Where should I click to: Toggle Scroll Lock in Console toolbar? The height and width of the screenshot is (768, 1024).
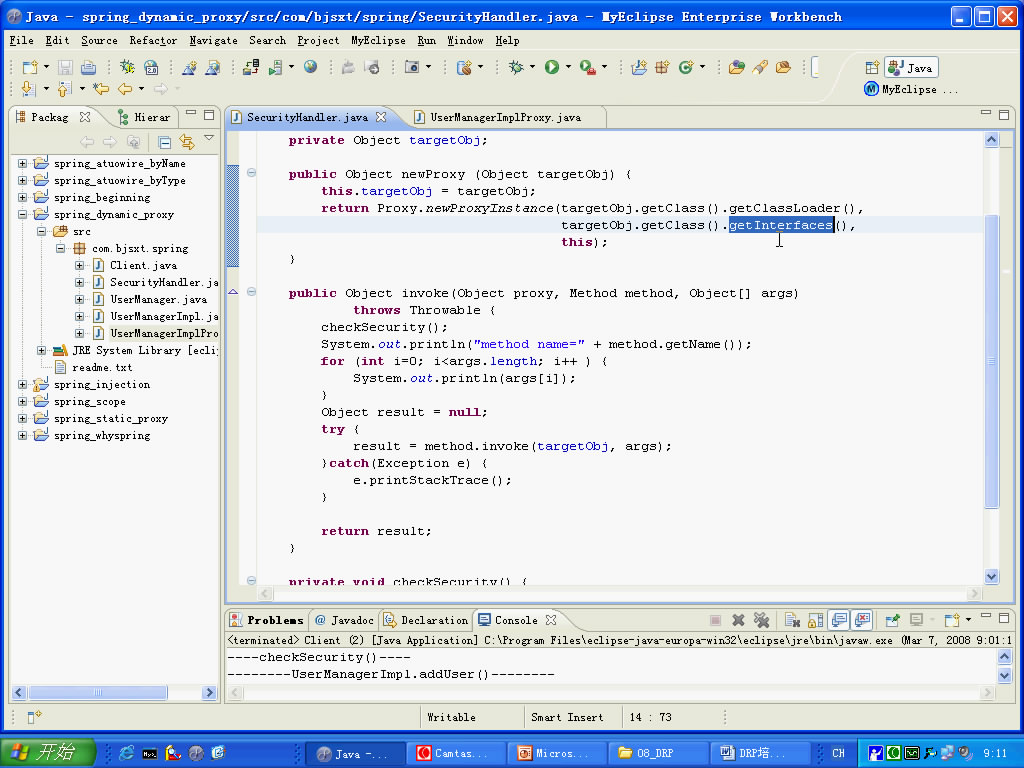816,620
